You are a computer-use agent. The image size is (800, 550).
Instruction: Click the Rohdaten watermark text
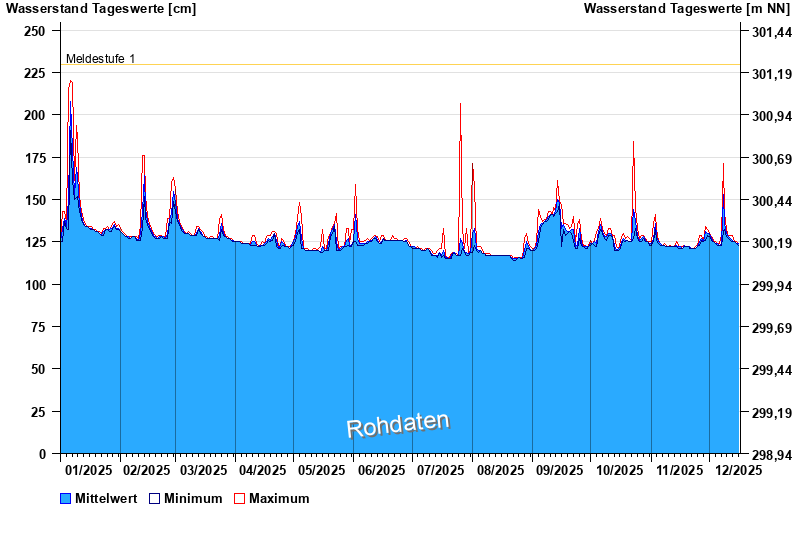coord(398,425)
